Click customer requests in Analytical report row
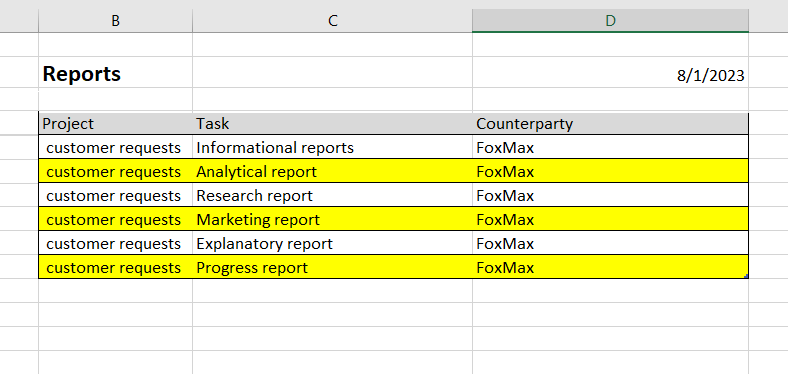The height and width of the screenshot is (374, 788). click(x=116, y=171)
